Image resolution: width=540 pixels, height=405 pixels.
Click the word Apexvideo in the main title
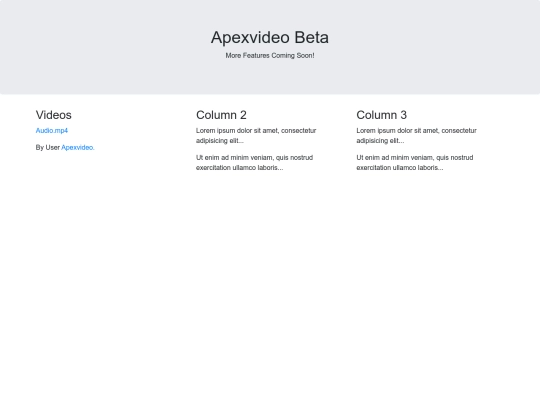point(250,37)
